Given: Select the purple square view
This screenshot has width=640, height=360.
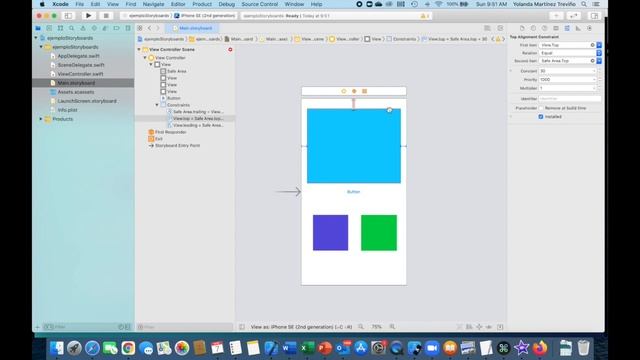Looking at the screenshot, I should pos(331,233).
